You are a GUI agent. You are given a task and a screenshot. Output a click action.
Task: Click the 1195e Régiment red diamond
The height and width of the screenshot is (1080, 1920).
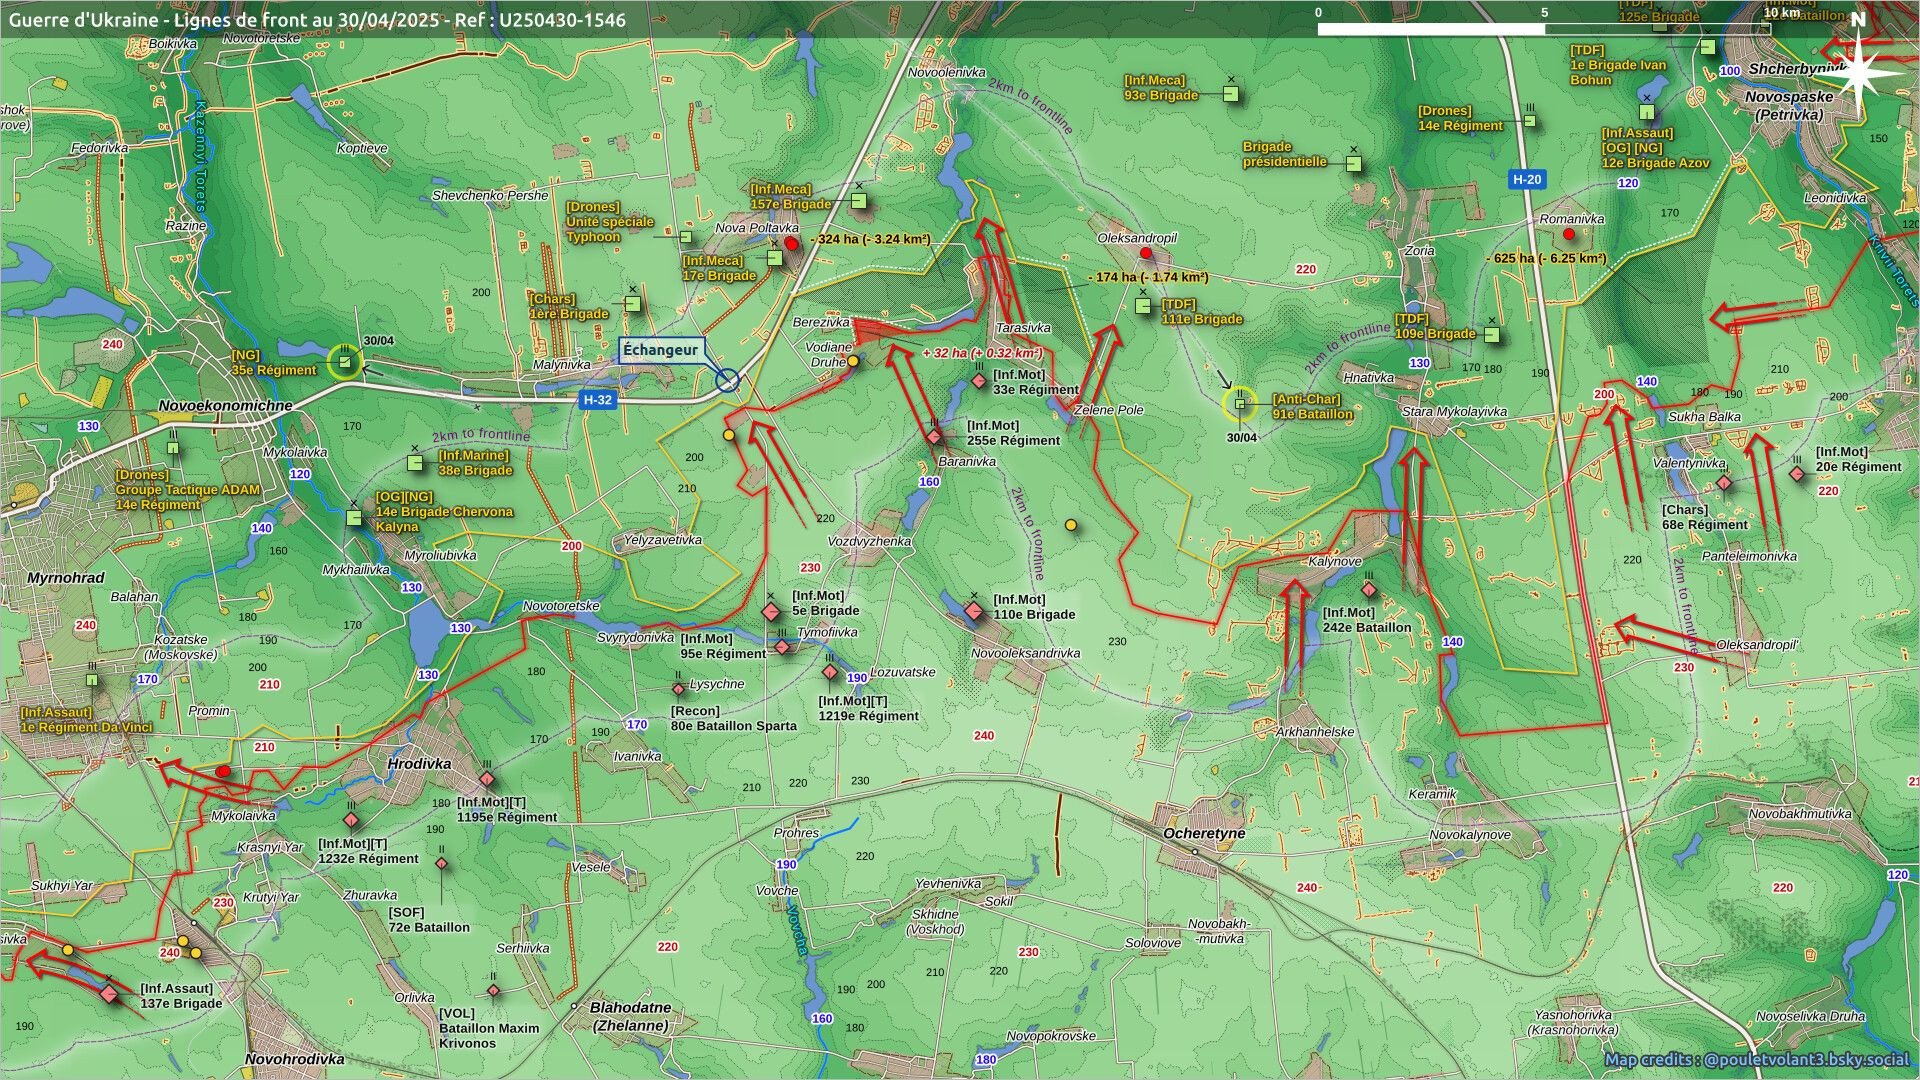pos(487,779)
